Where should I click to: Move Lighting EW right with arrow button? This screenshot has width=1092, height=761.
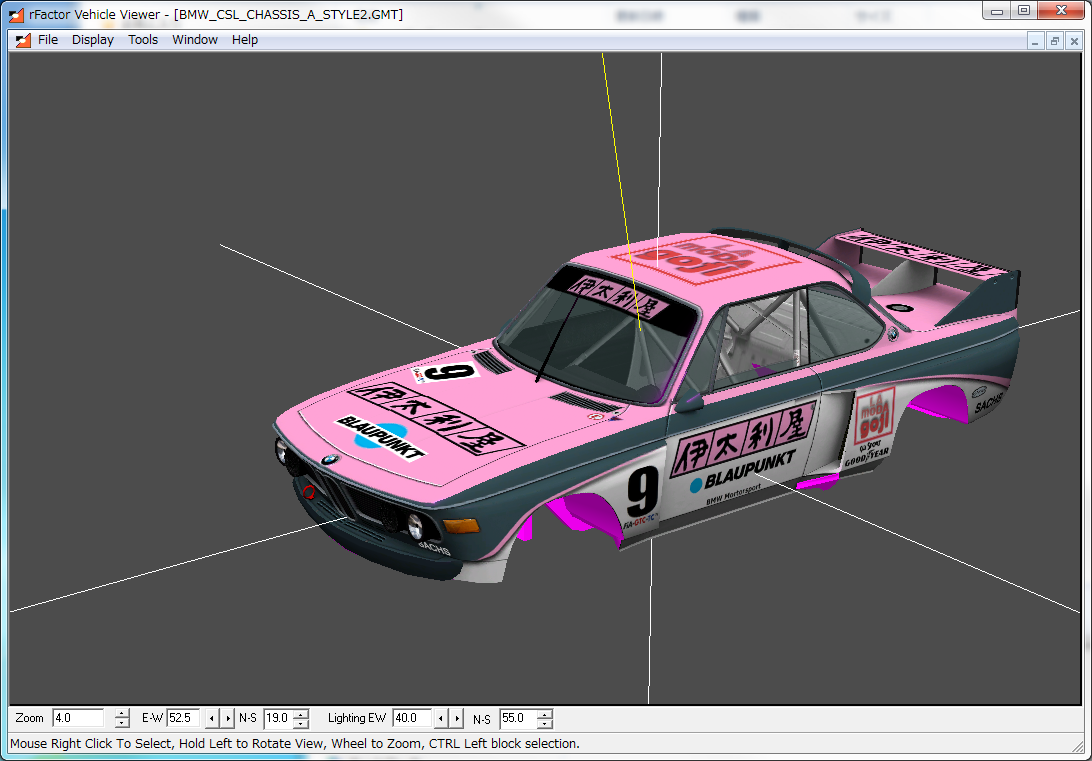[x=457, y=718]
